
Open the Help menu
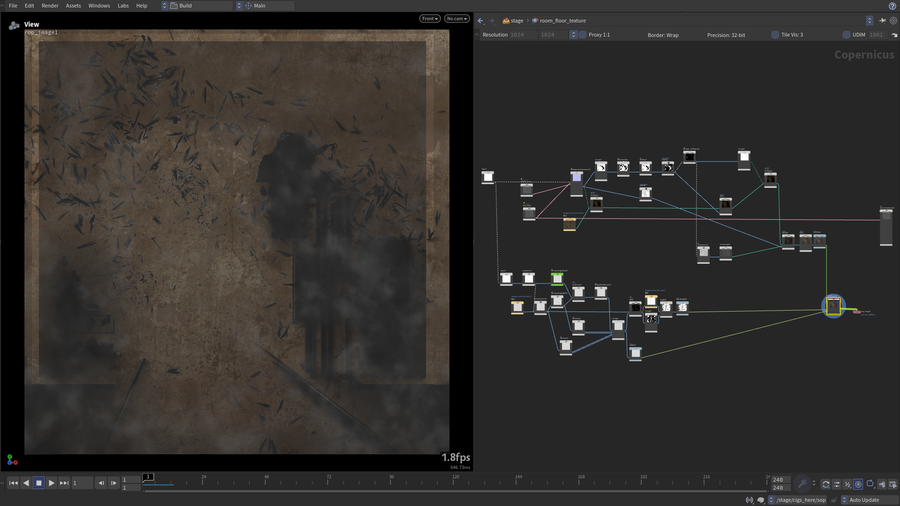(141, 6)
